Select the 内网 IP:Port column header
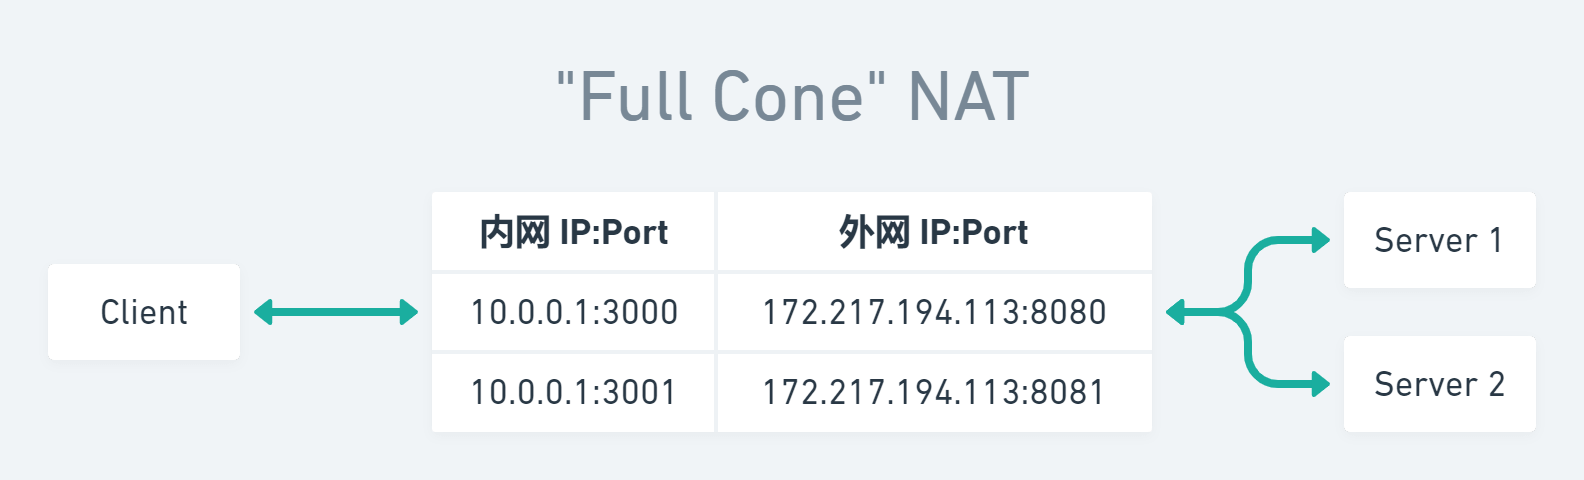The image size is (1584, 480). click(x=573, y=232)
